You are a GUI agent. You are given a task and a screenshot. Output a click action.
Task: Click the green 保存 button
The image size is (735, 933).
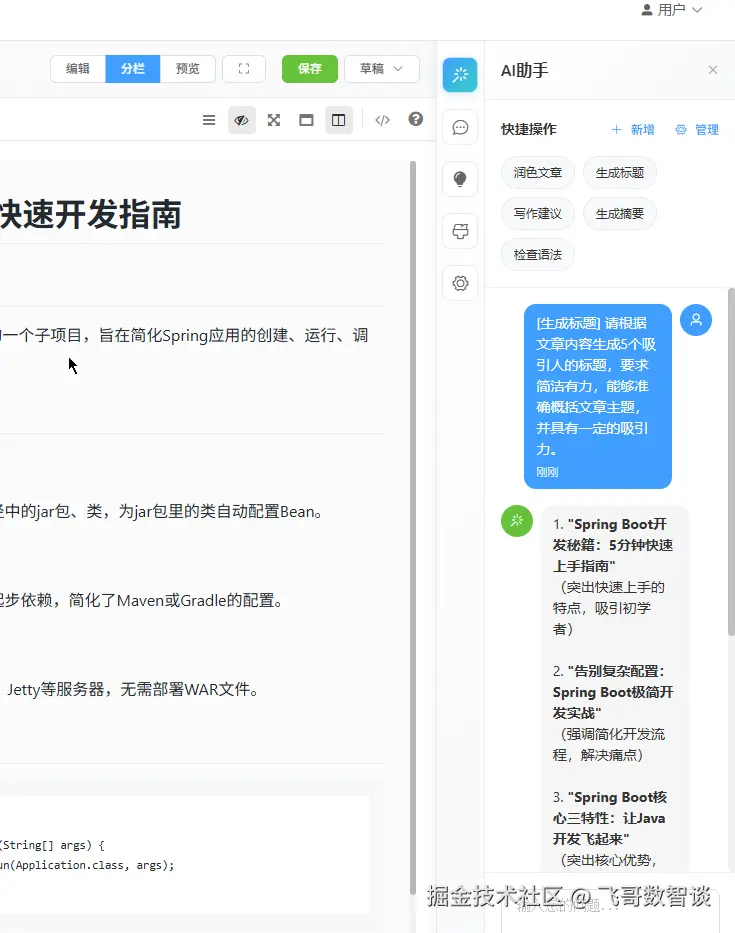pos(309,69)
